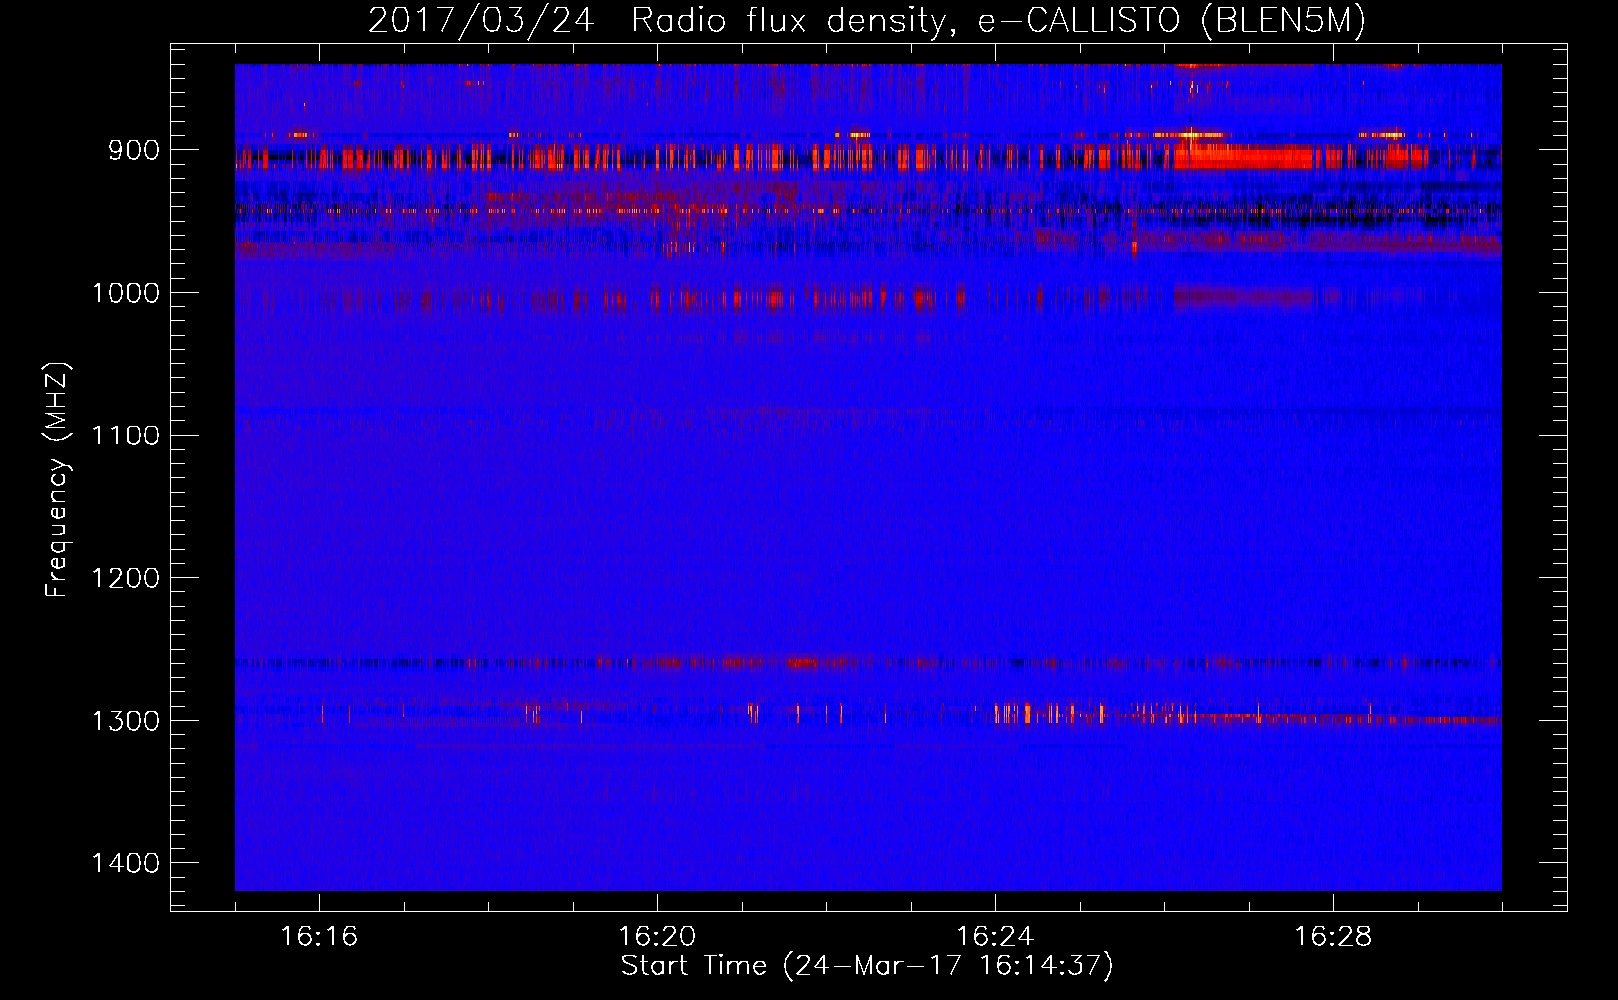Click the 1400 frequency tick label

tap(125, 863)
